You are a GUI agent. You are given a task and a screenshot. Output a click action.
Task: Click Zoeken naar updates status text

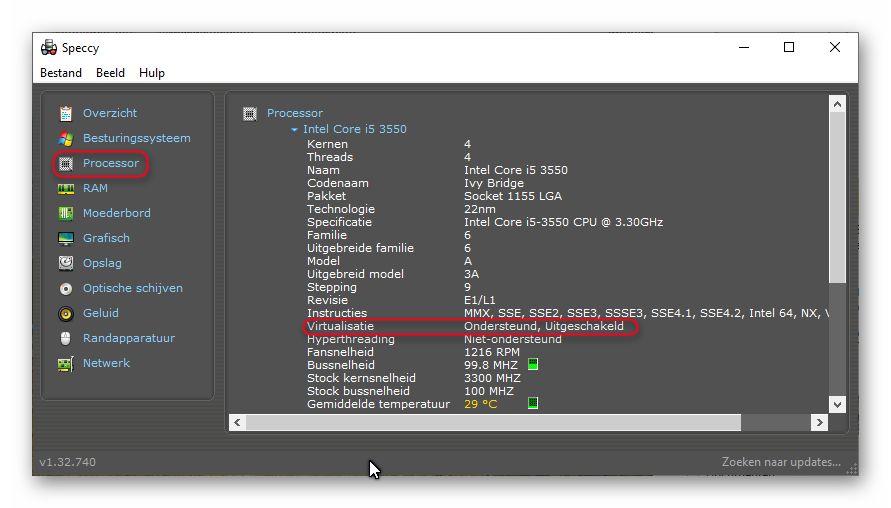pyautogui.click(x=781, y=462)
